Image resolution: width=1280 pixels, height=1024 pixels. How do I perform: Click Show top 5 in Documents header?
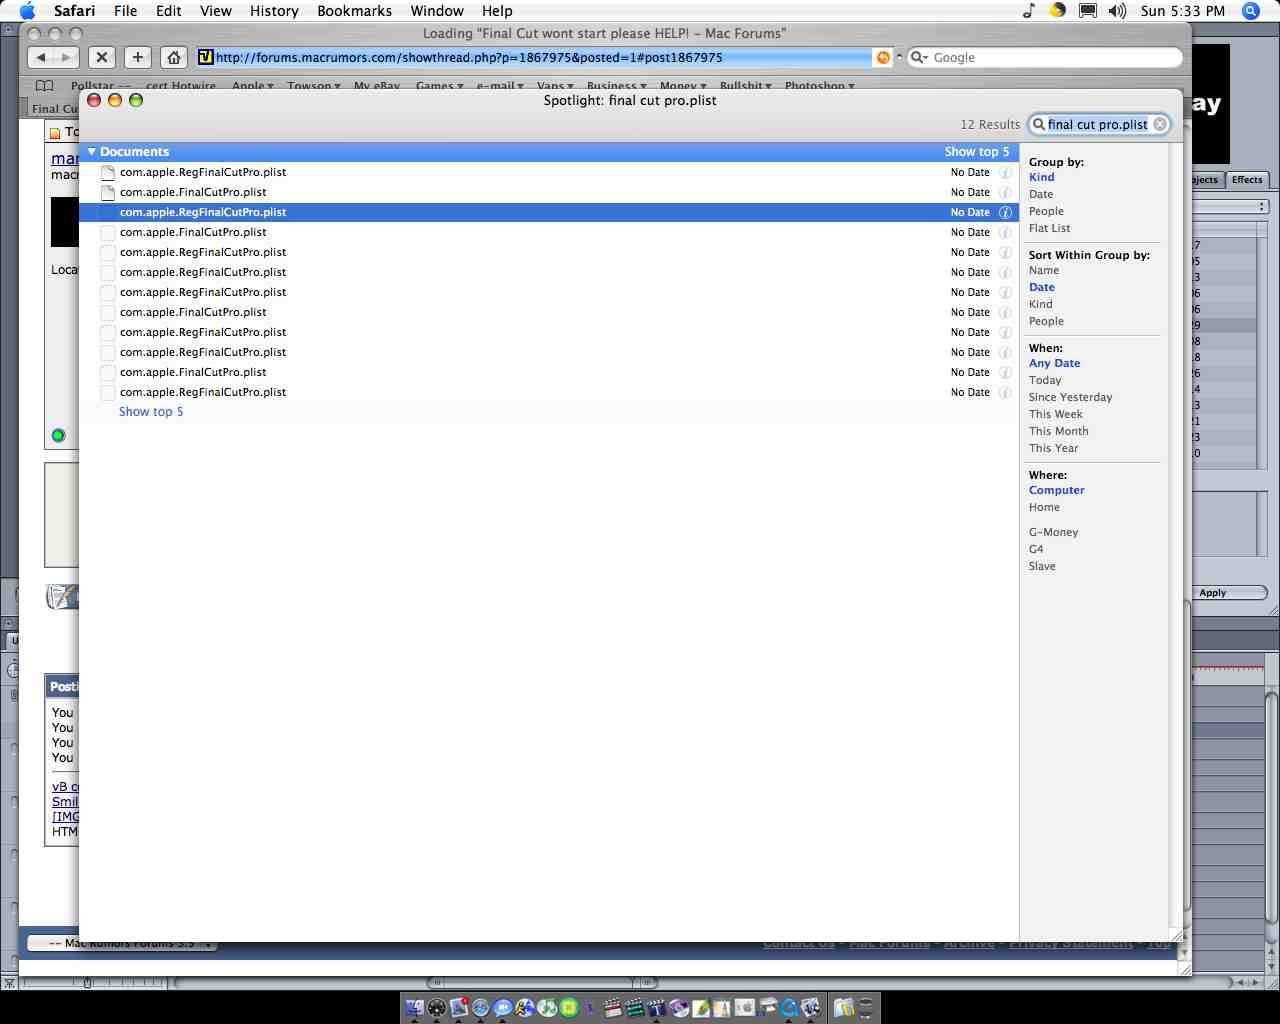tap(976, 152)
